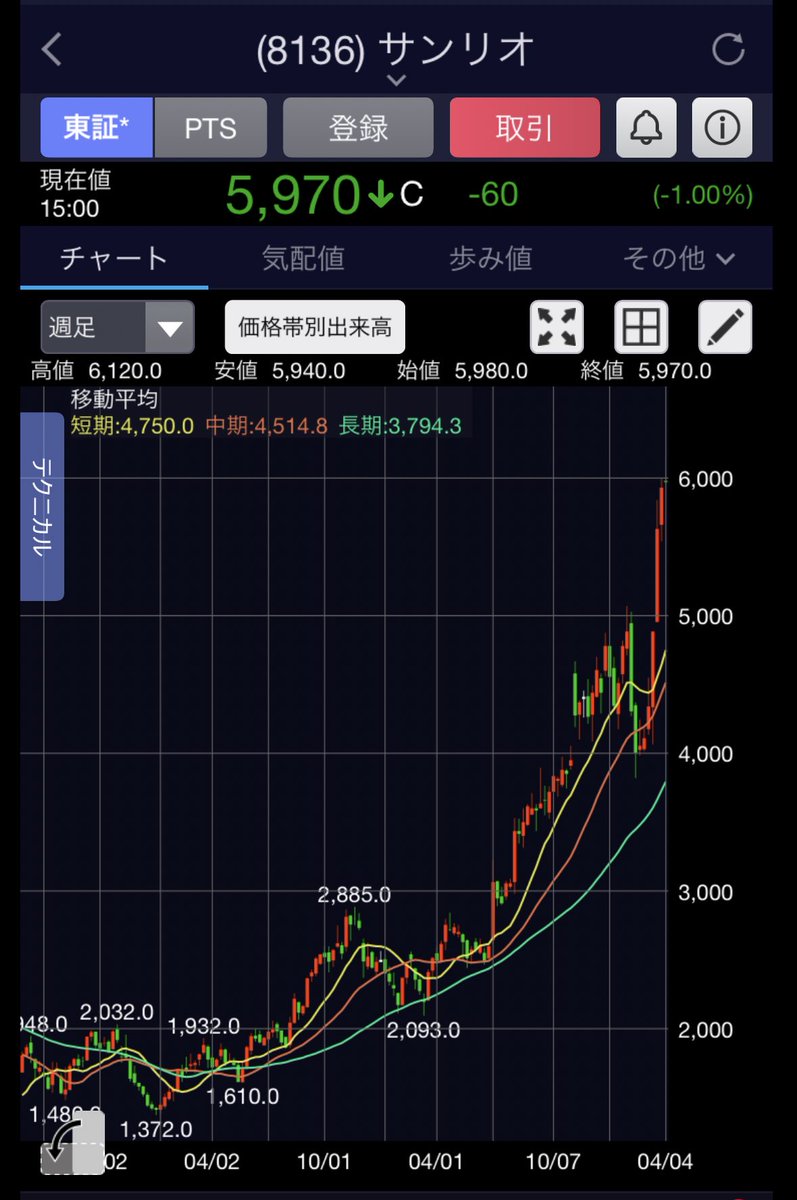This screenshot has height=1200, width=797.
Task: Open chart grid layout options
Action: [x=640, y=327]
